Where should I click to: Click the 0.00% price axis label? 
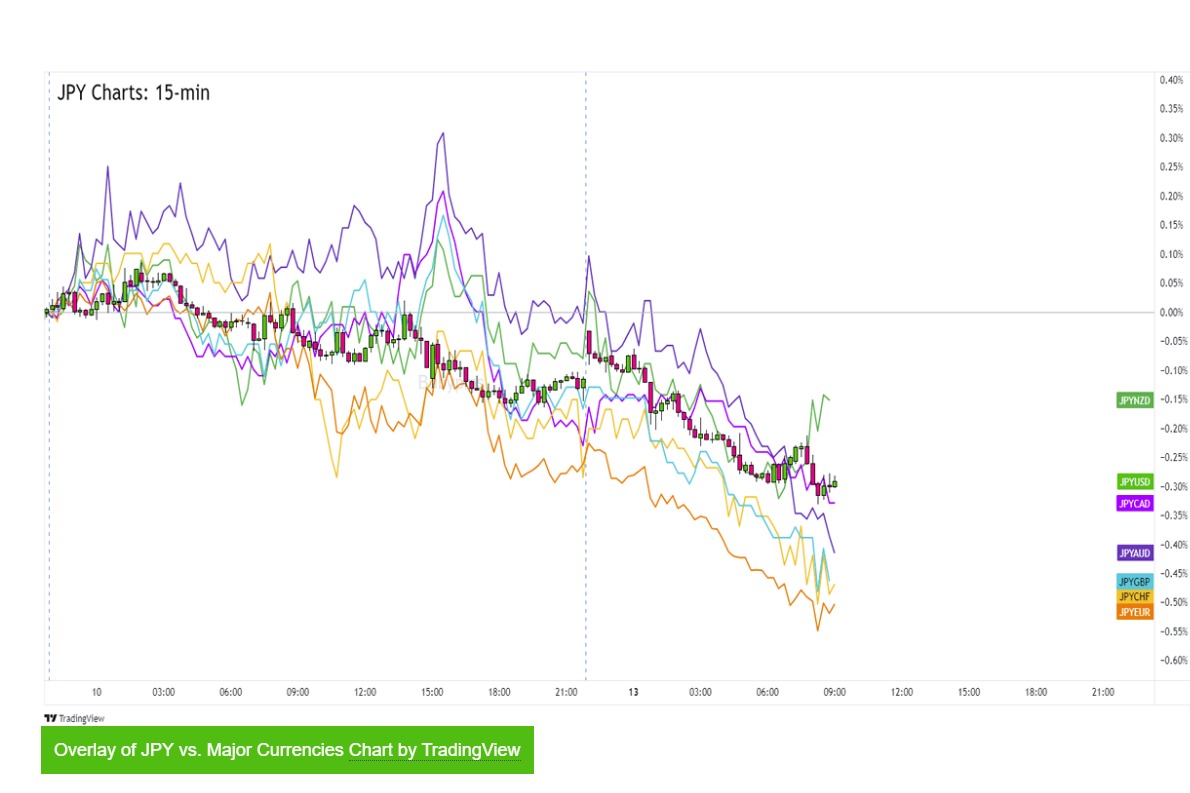click(1172, 313)
